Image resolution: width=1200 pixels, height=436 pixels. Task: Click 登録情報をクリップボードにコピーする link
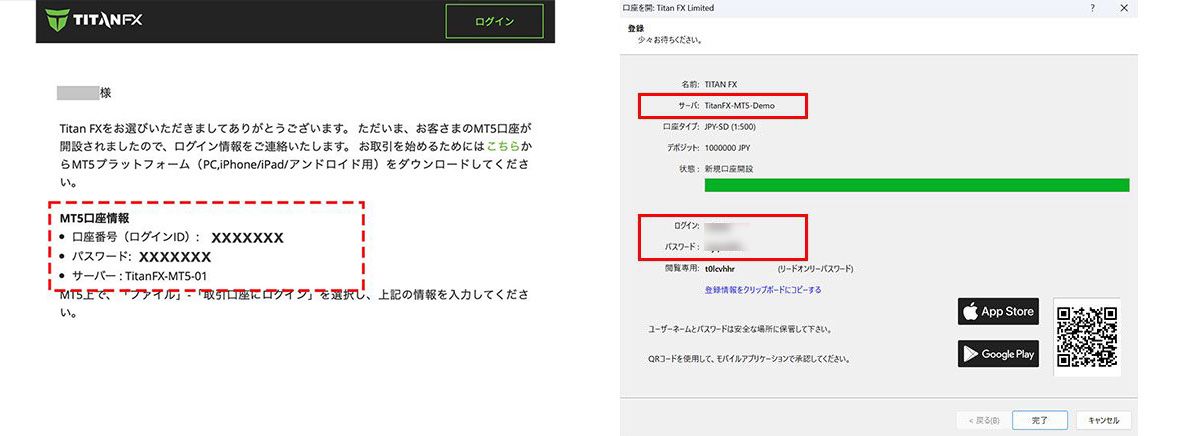coord(763,290)
